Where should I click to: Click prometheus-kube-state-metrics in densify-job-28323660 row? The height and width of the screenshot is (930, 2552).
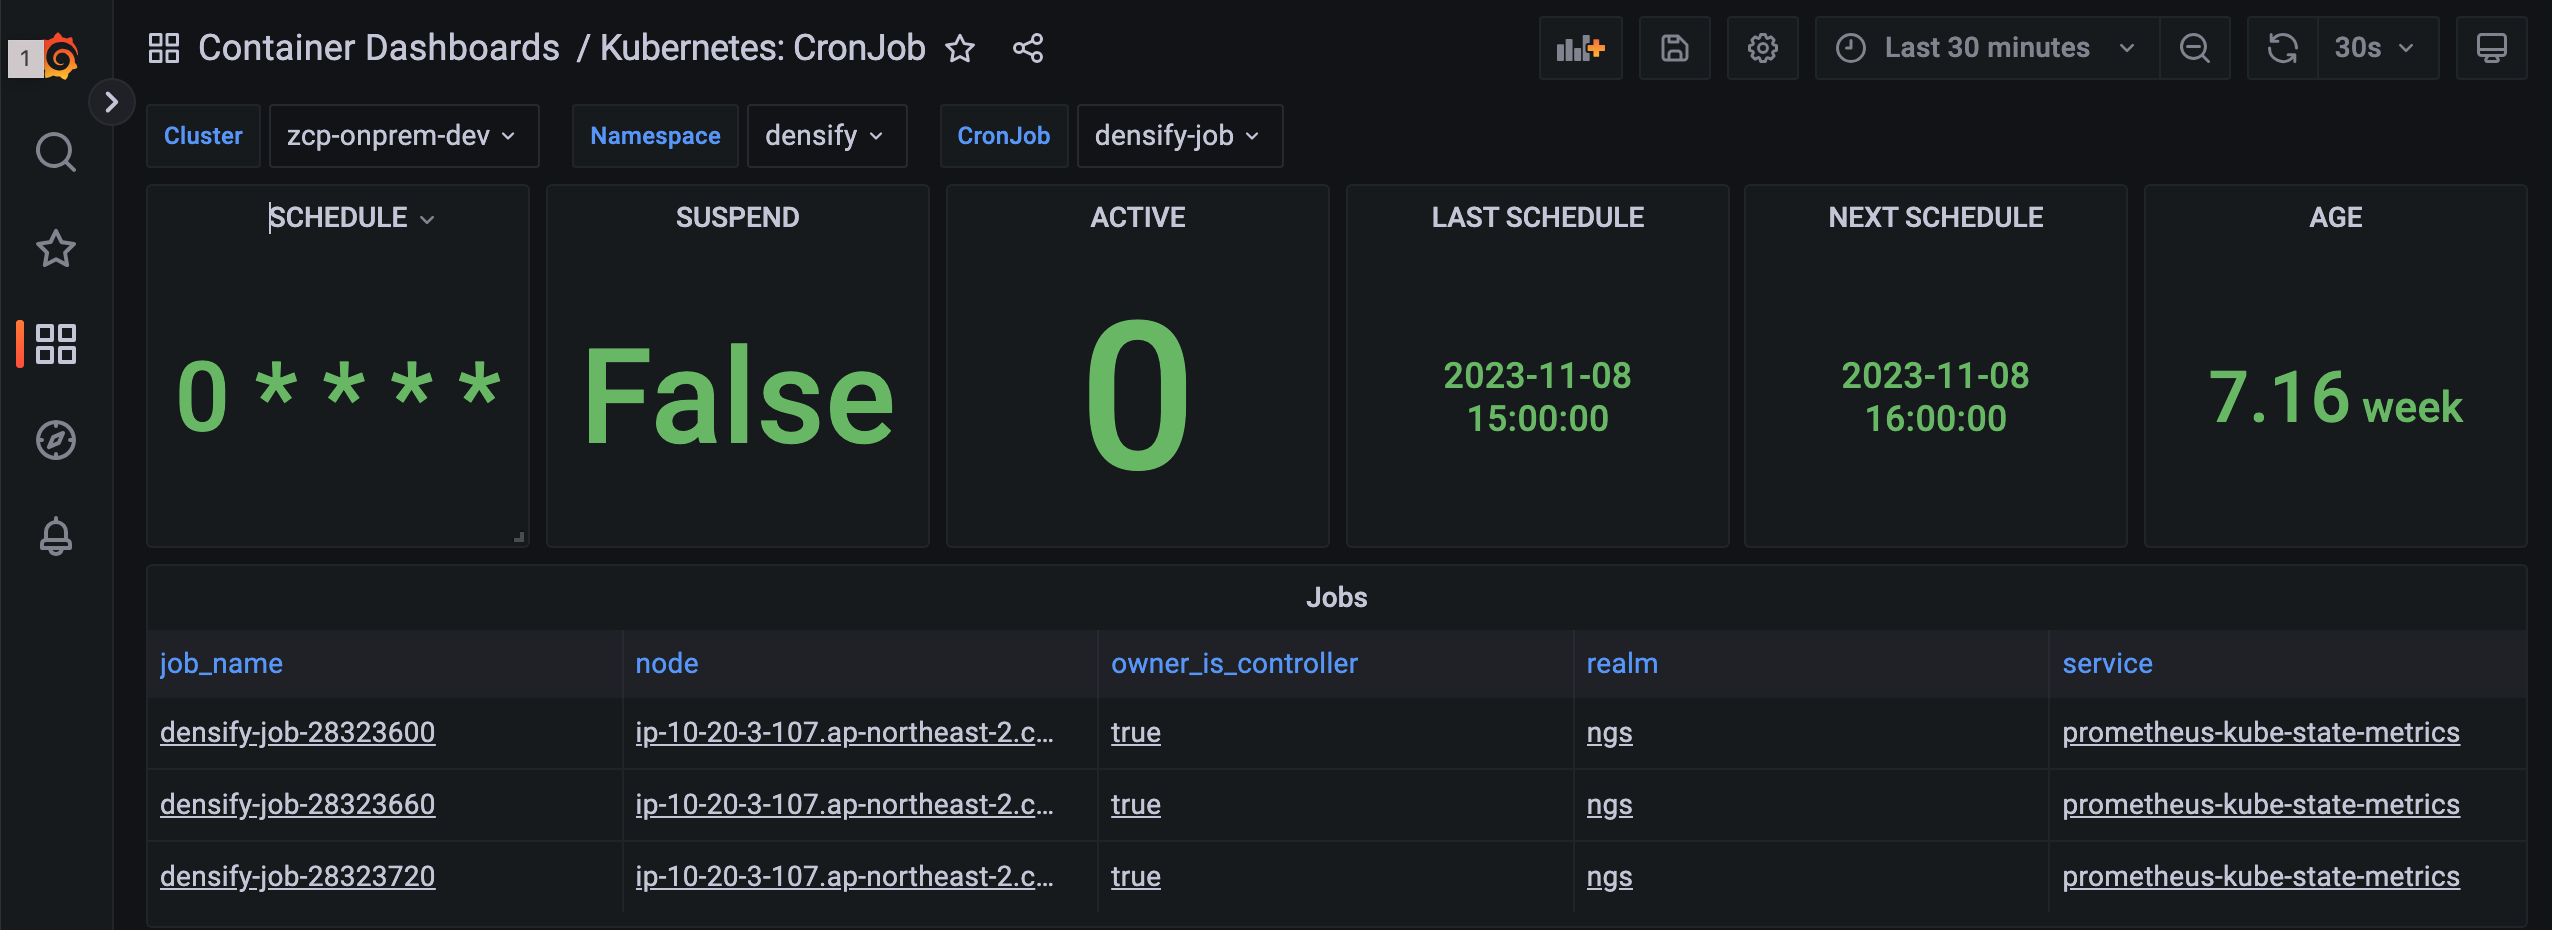coord(2260,805)
